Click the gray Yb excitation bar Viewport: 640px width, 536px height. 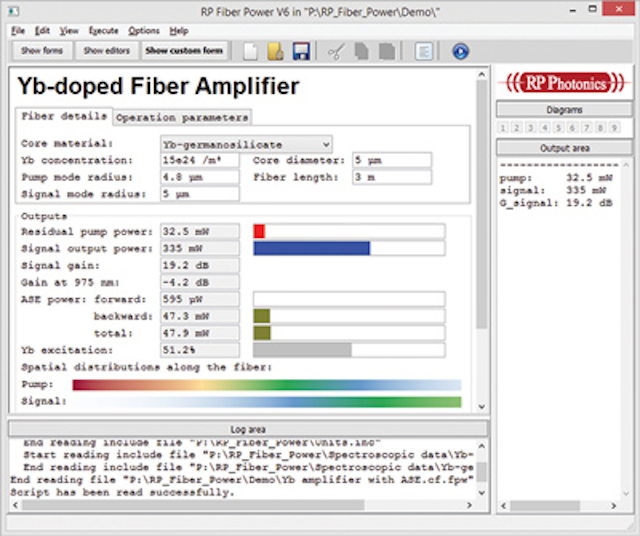pos(302,350)
